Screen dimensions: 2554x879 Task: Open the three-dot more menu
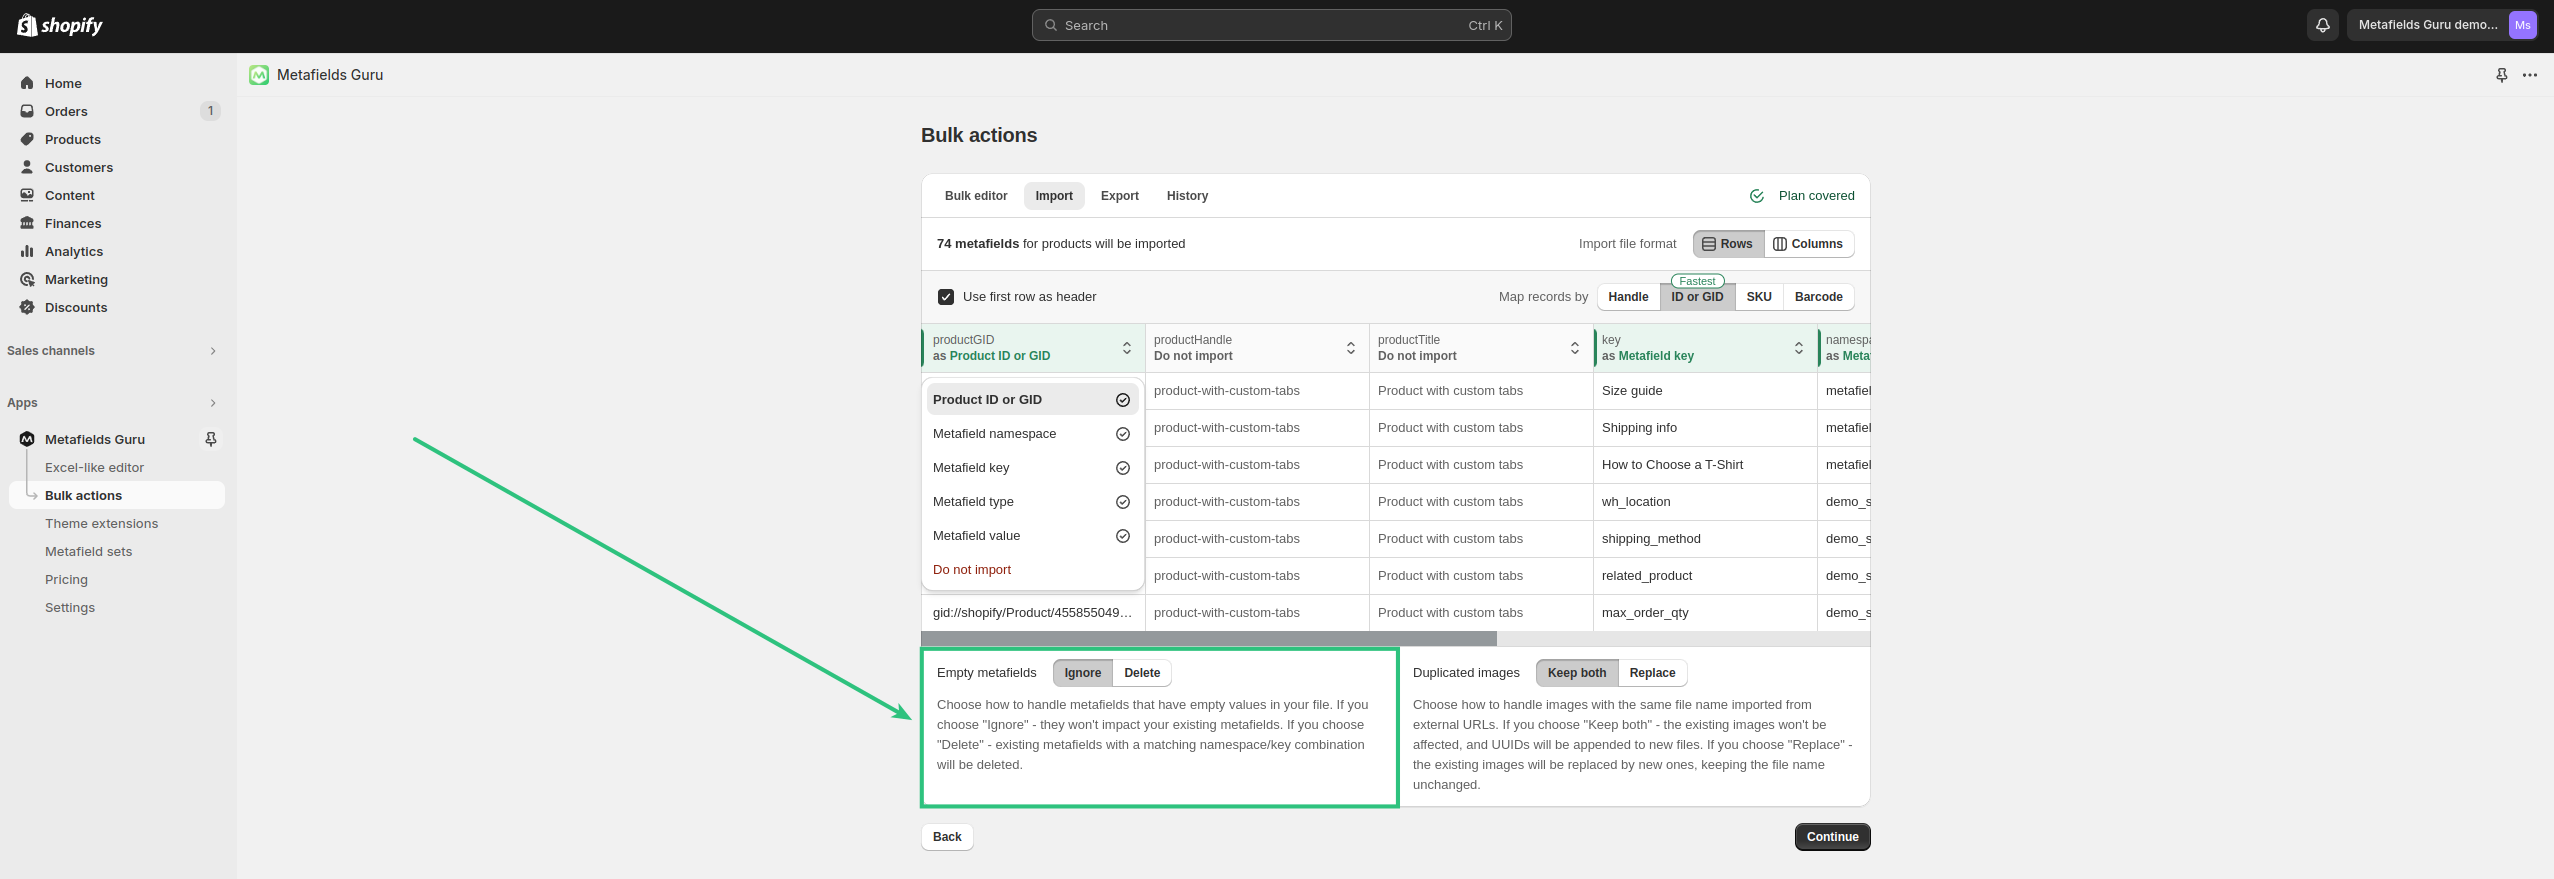point(2530,75)
